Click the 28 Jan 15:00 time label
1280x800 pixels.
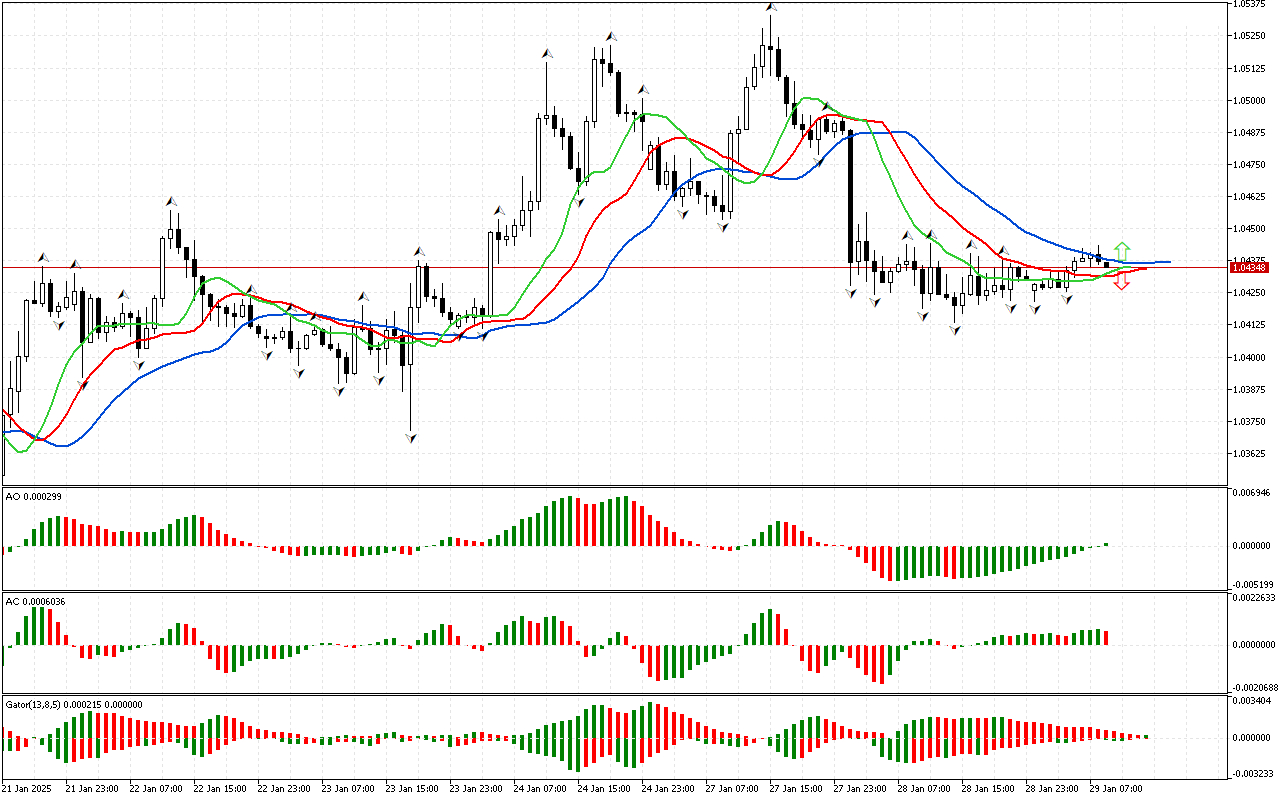[988, 789]
